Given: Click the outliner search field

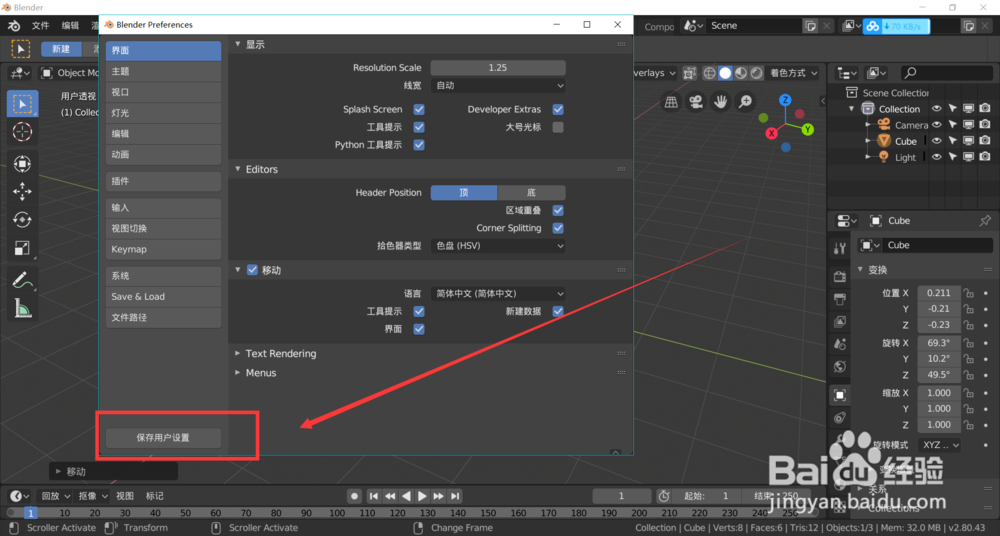Looking at the screenshot, I should click(945, 73).
